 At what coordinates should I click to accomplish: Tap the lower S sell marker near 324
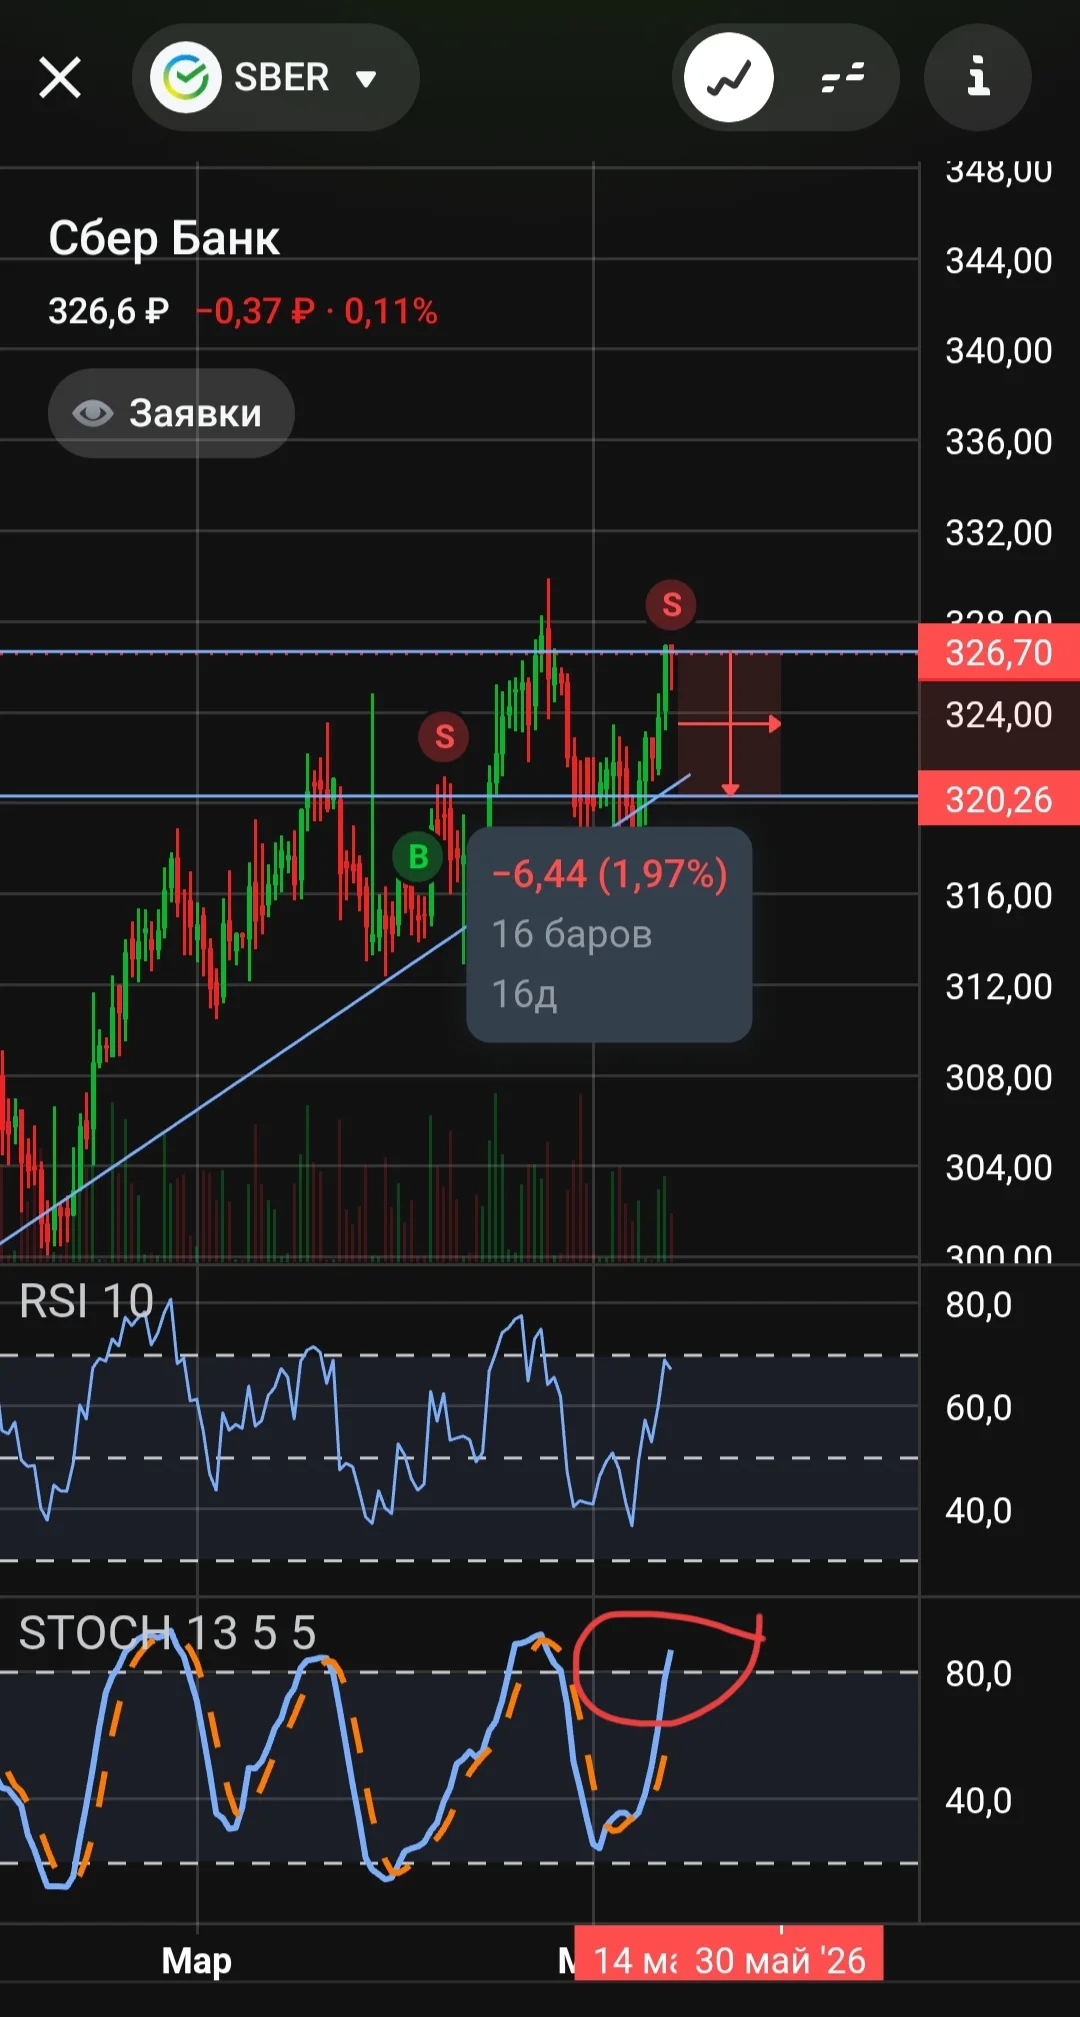444,737
